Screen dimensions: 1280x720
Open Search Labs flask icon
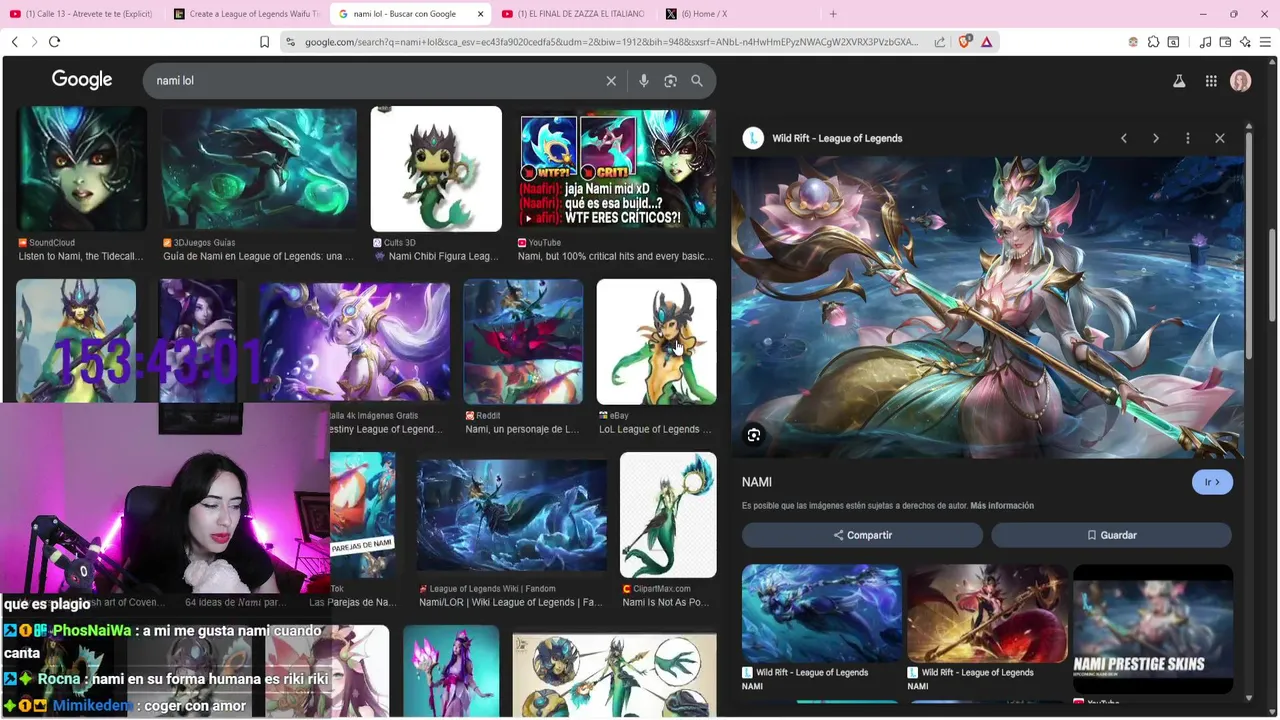[1179, 81]
